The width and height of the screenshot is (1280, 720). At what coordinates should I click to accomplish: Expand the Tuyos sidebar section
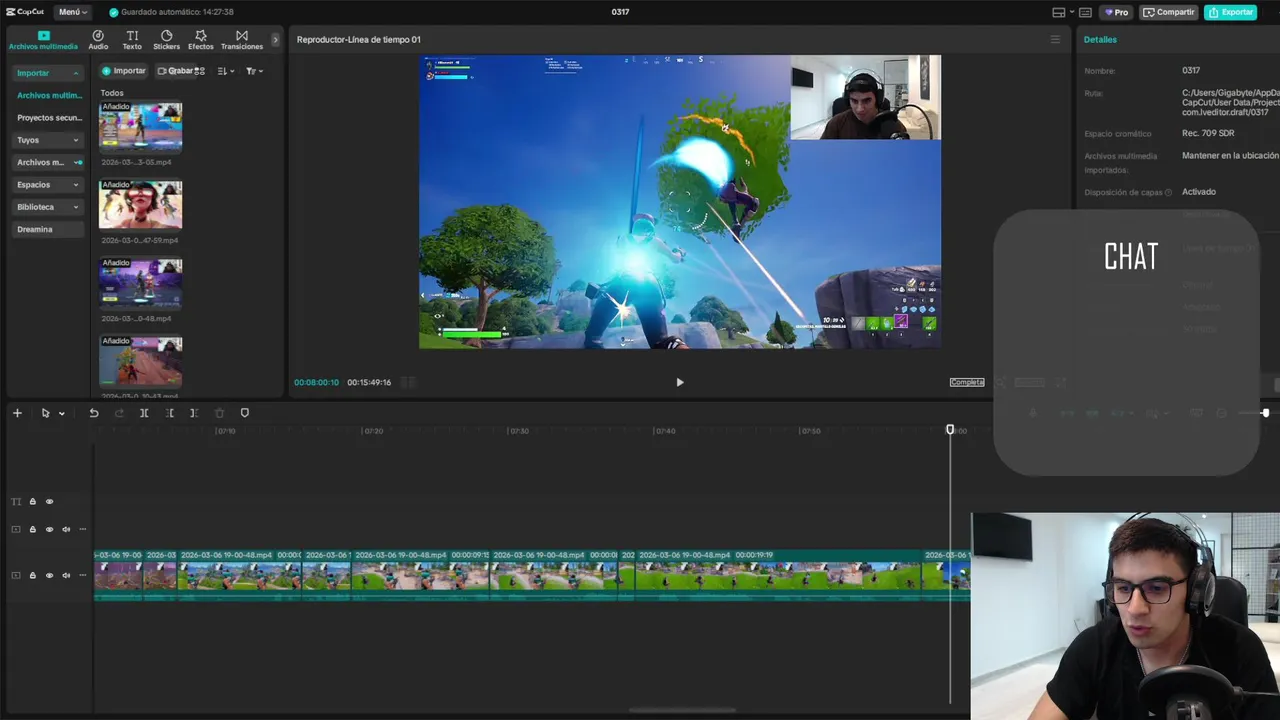coord(47,140)
